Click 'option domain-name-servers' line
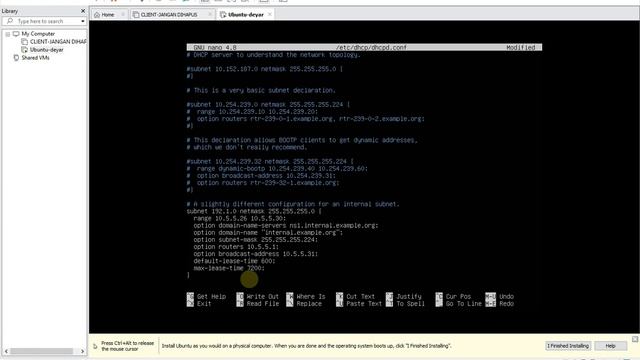 [x=286, y=225]
